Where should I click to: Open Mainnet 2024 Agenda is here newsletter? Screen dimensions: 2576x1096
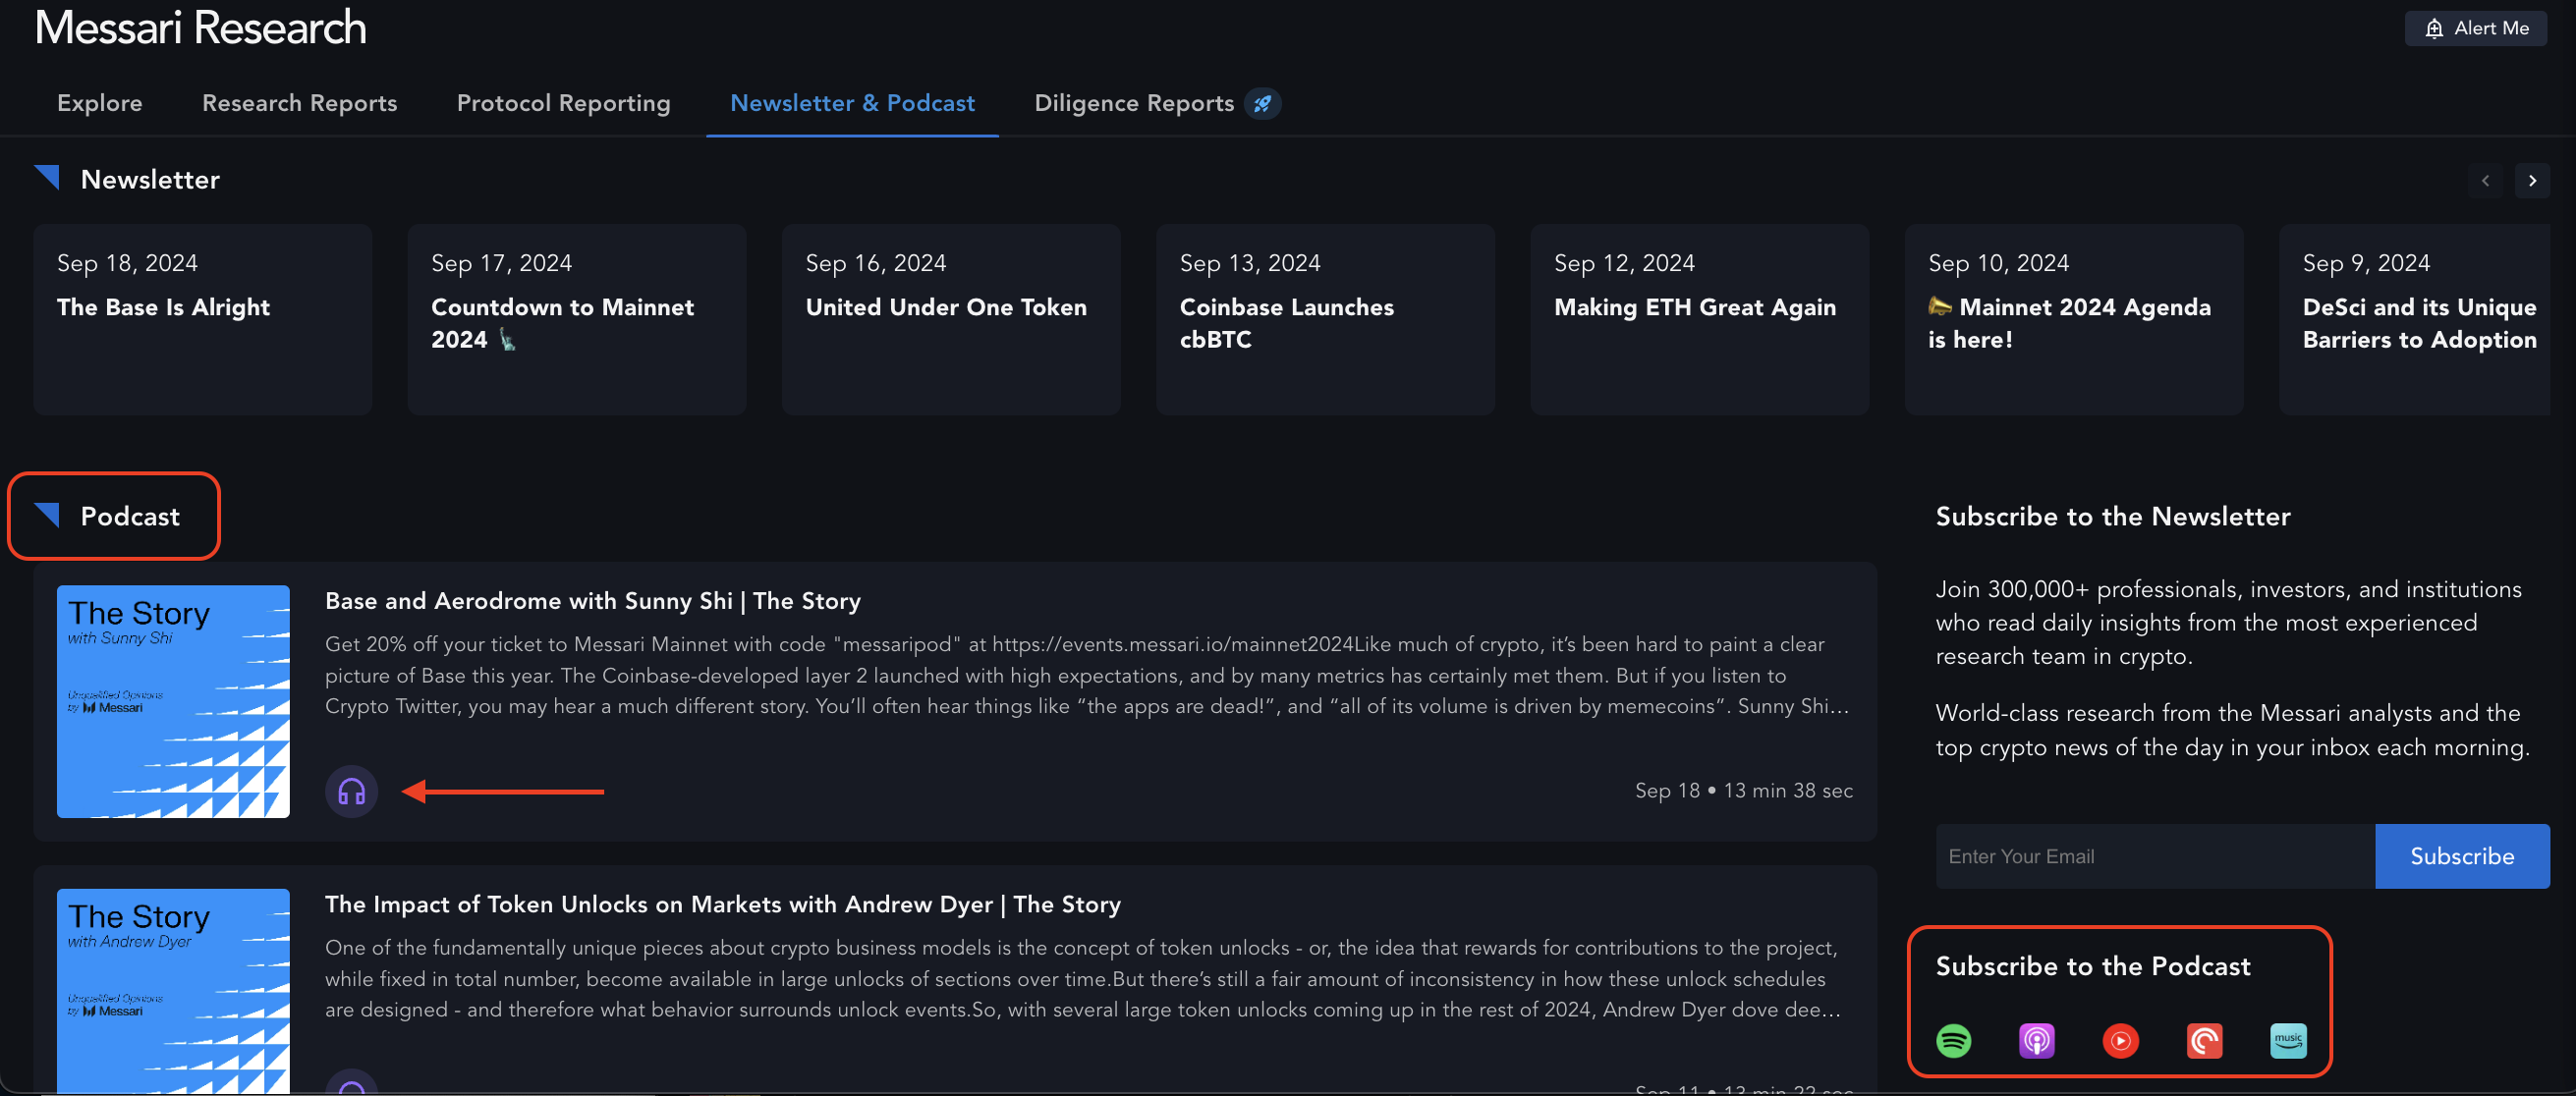(2074, 319)
